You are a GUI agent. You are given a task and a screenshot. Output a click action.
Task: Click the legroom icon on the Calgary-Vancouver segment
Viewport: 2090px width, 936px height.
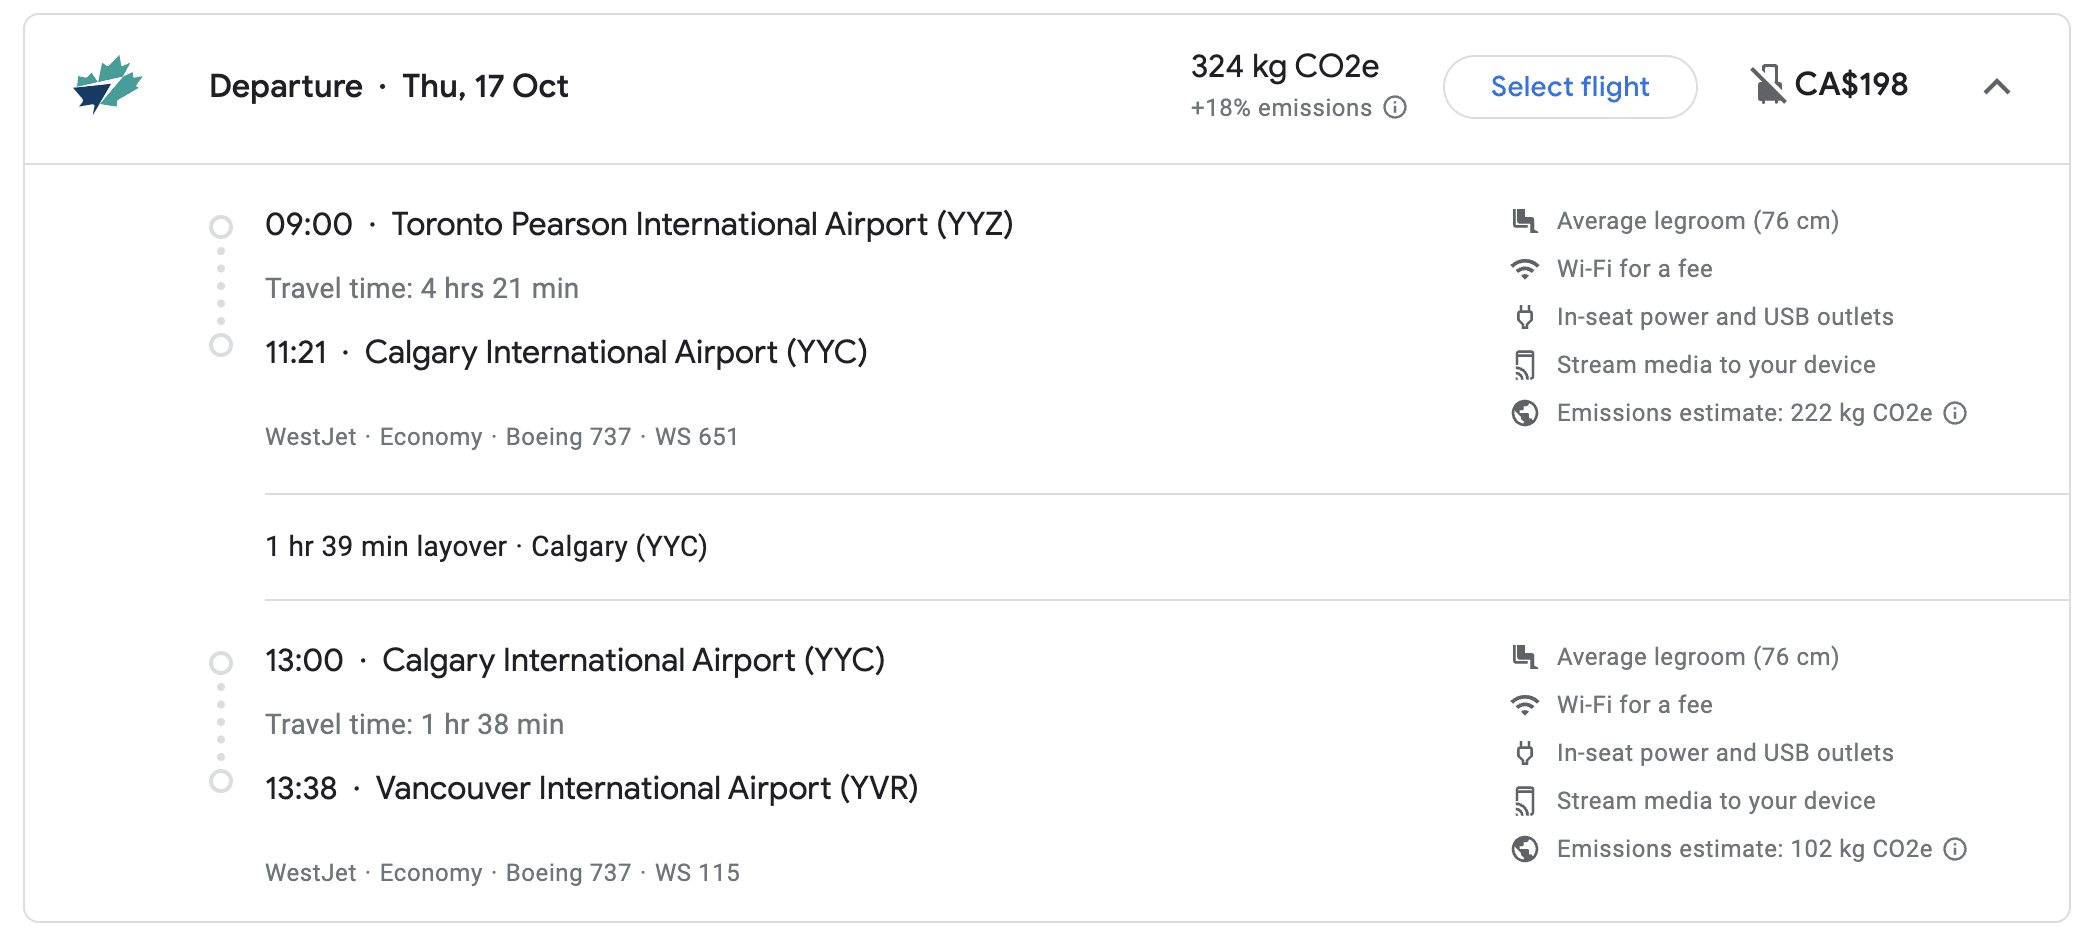1524,657
